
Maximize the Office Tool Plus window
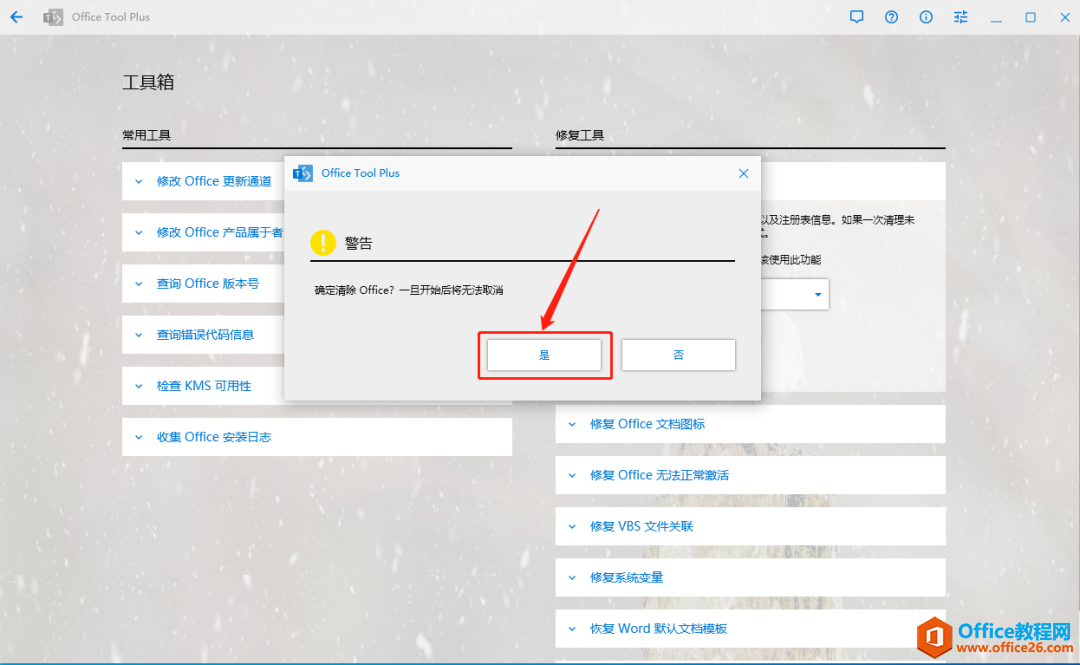tap(1030, 17)
